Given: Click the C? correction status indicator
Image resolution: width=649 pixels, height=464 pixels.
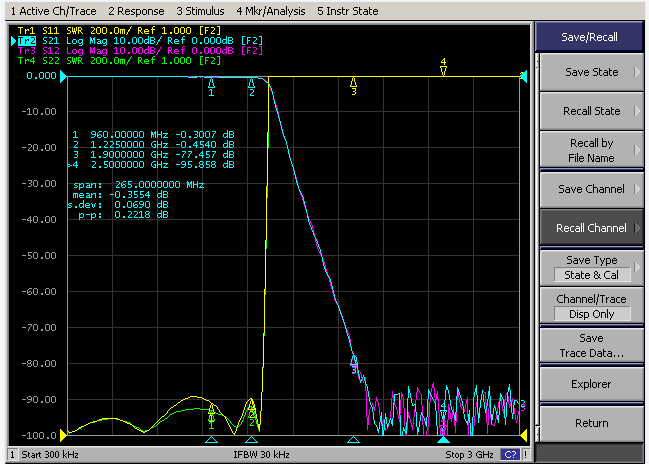Looking at the screenshot, I should (x=510, y=454).
